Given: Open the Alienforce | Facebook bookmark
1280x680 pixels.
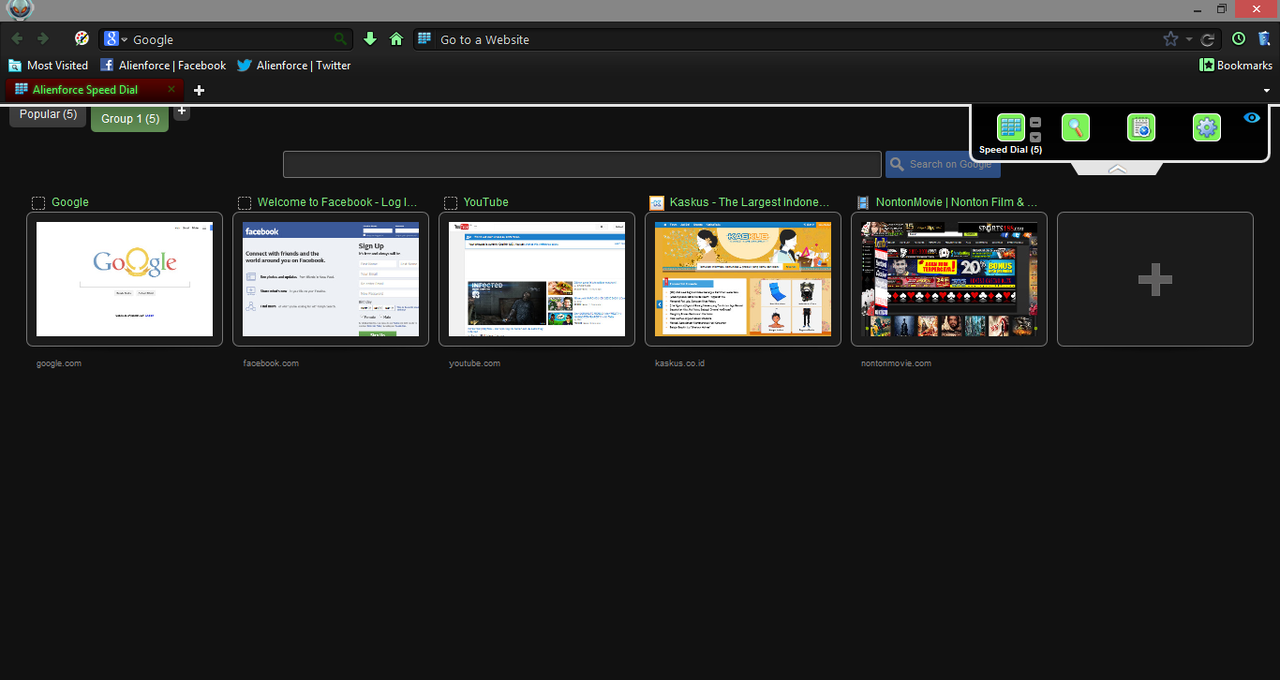Looking at the screenshot, I should [x=163, y=65].
